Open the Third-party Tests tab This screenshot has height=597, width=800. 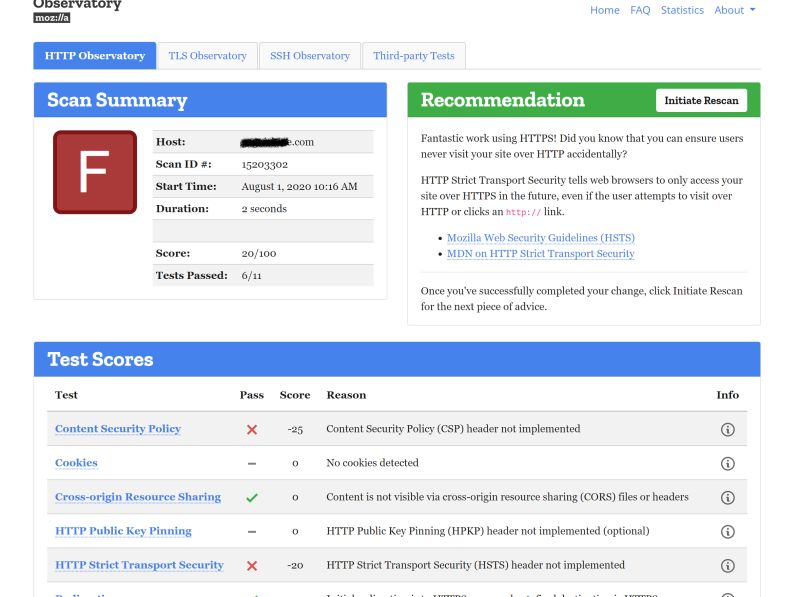point(414,55)
